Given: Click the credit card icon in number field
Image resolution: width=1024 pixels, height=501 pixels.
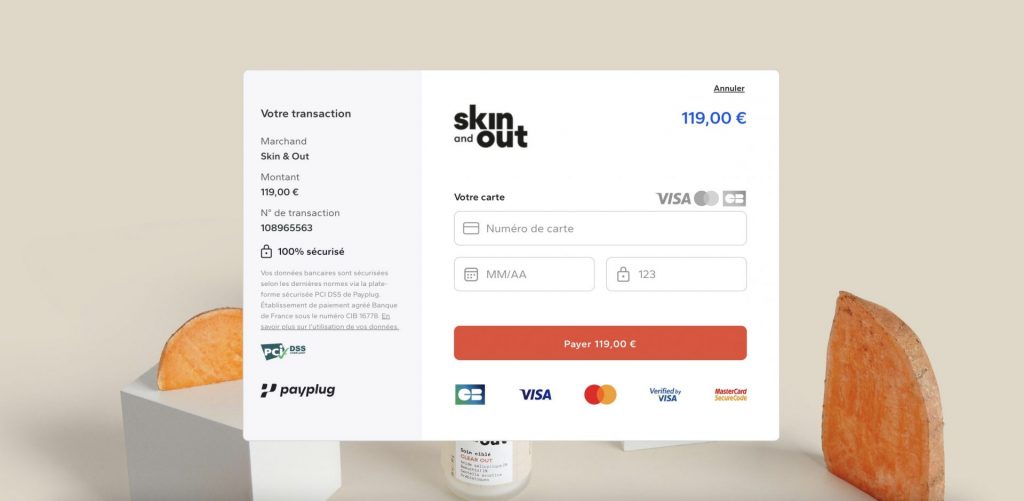Looking at the screenshot, I should coord(471,228).
